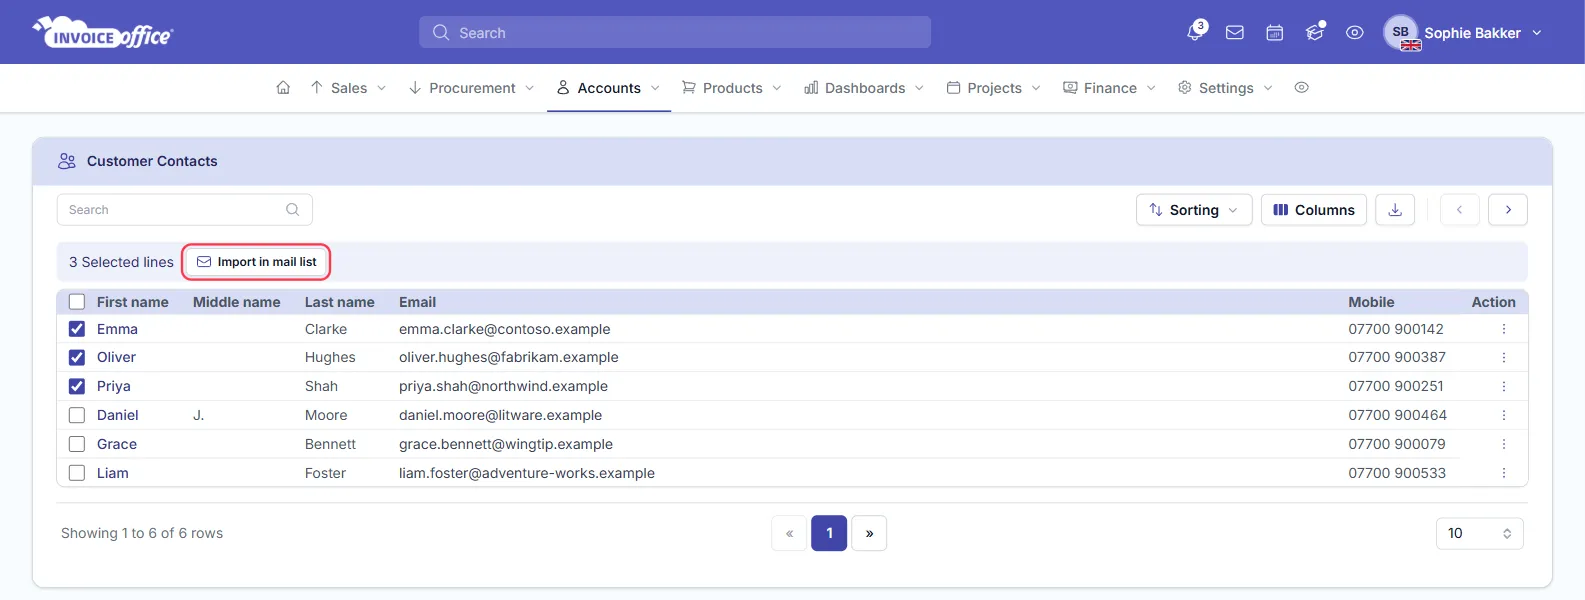Open the calendar icon in header
The width and height of the screenshot is (1585, 600).
1275,33
